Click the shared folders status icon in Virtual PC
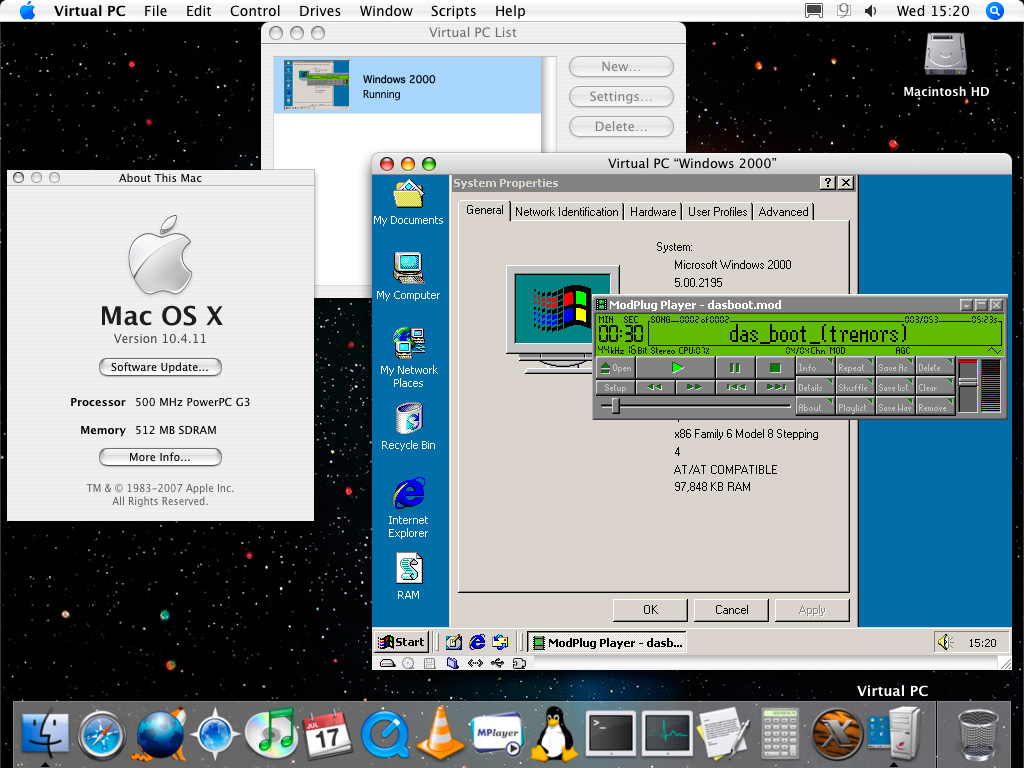This screenshot has width=1024, height=768. point(453,664)
